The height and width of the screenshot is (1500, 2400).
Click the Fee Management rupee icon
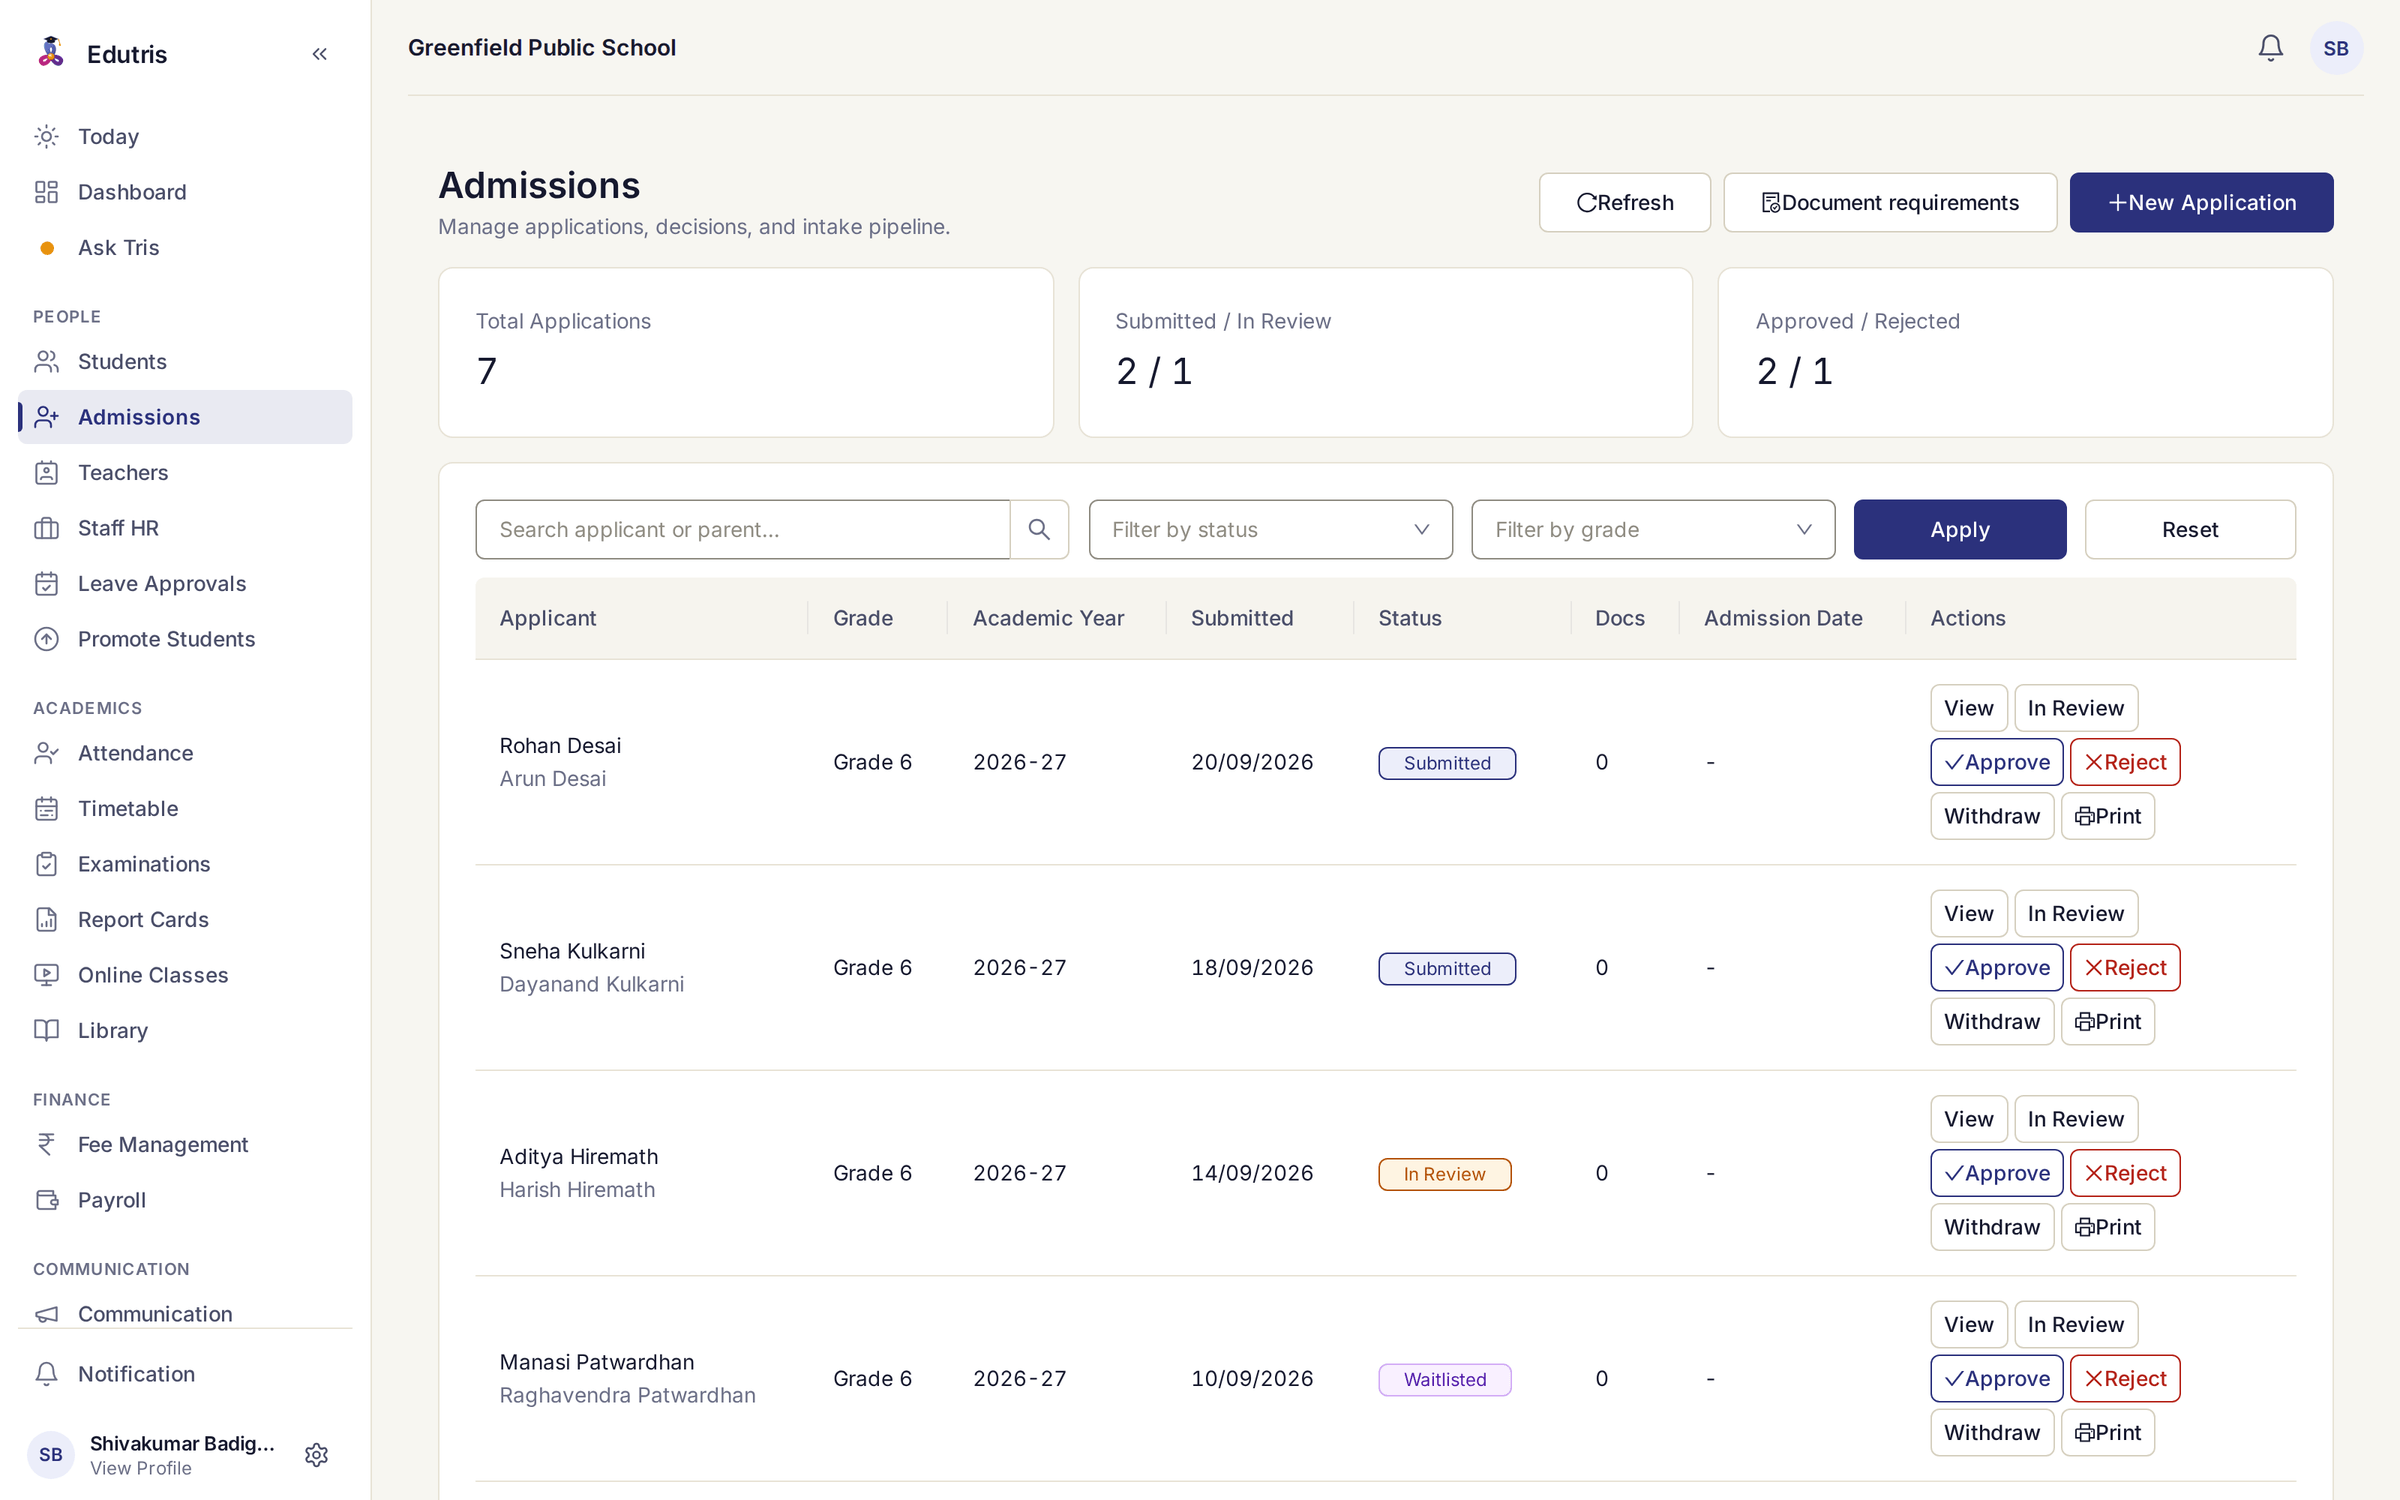[47, 1144]
